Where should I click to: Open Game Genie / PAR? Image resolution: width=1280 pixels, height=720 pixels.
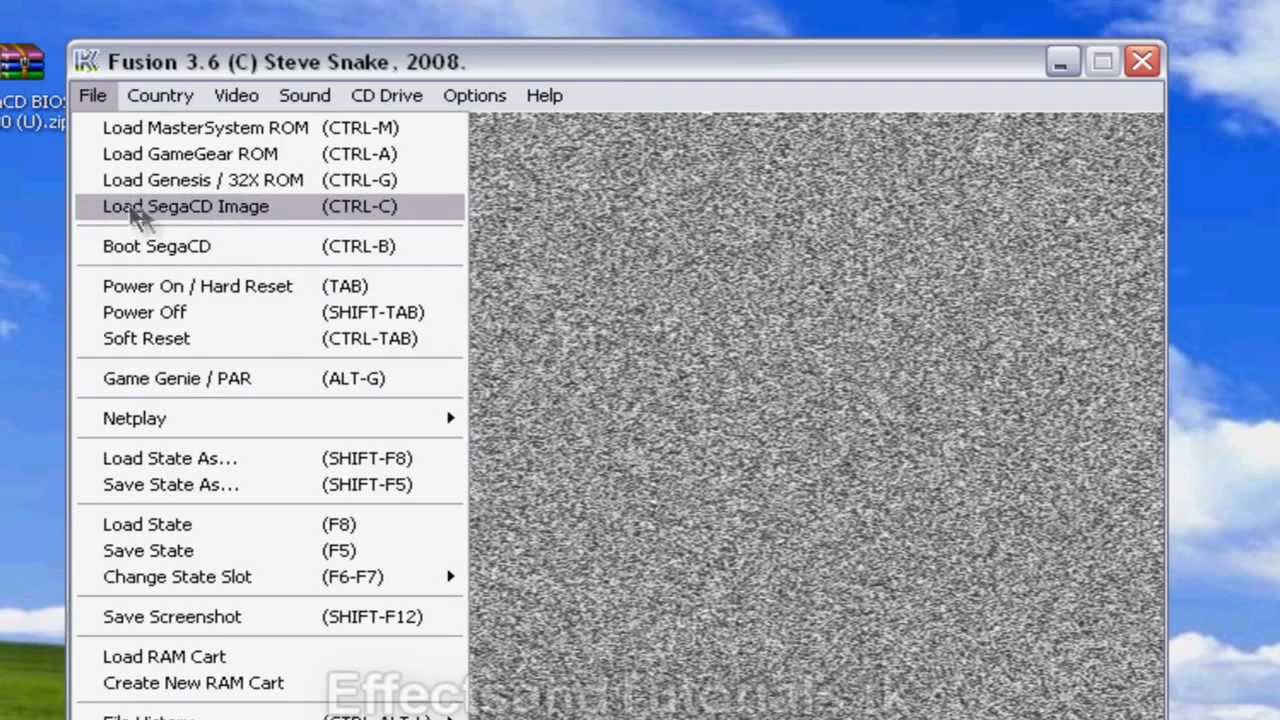(x=270, y=378)
